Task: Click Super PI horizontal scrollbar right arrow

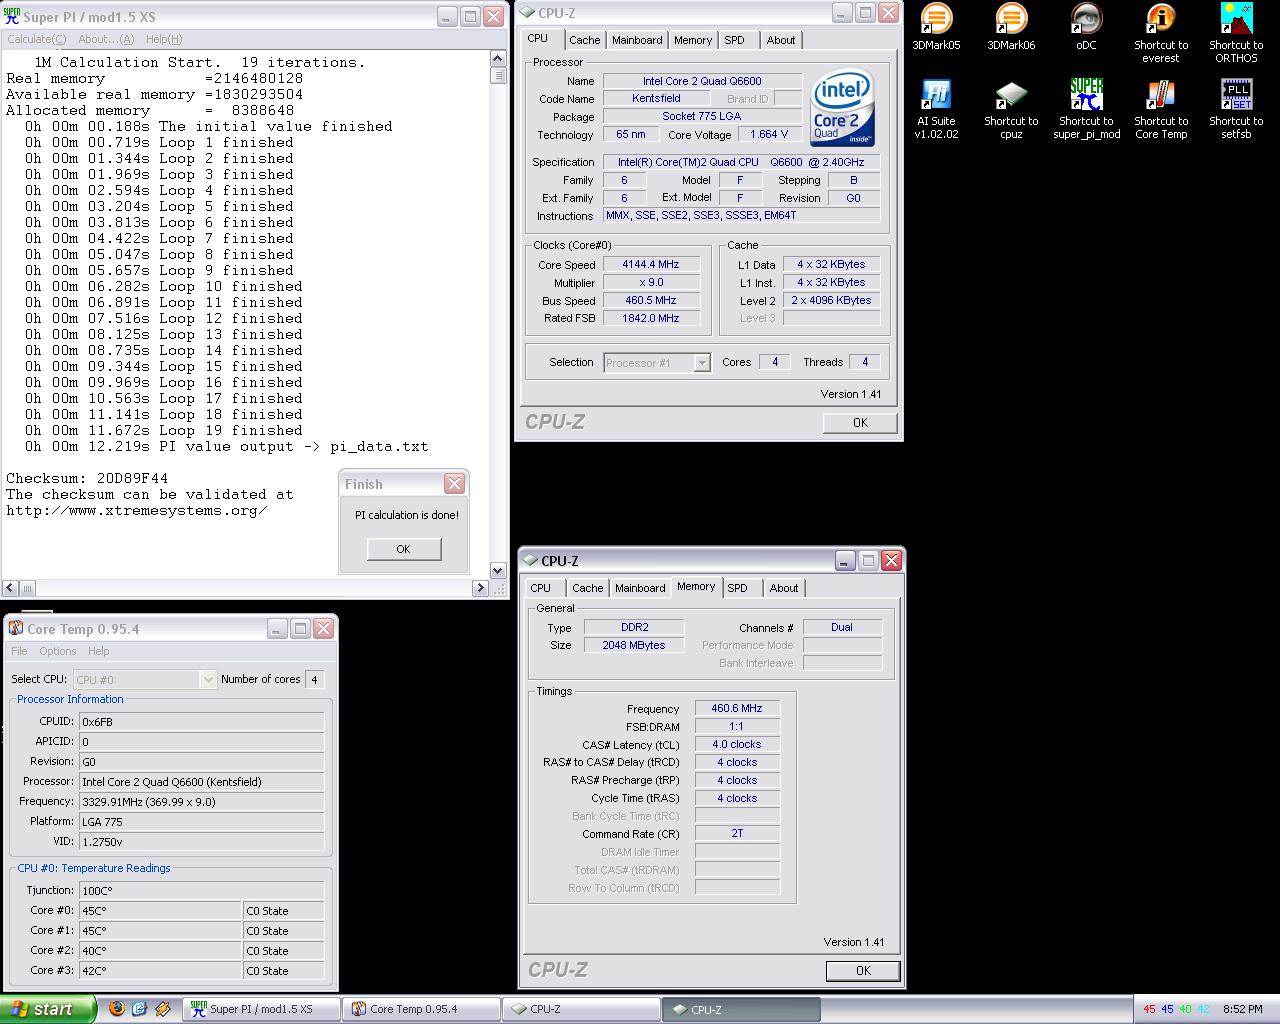Action: point(479,589)
